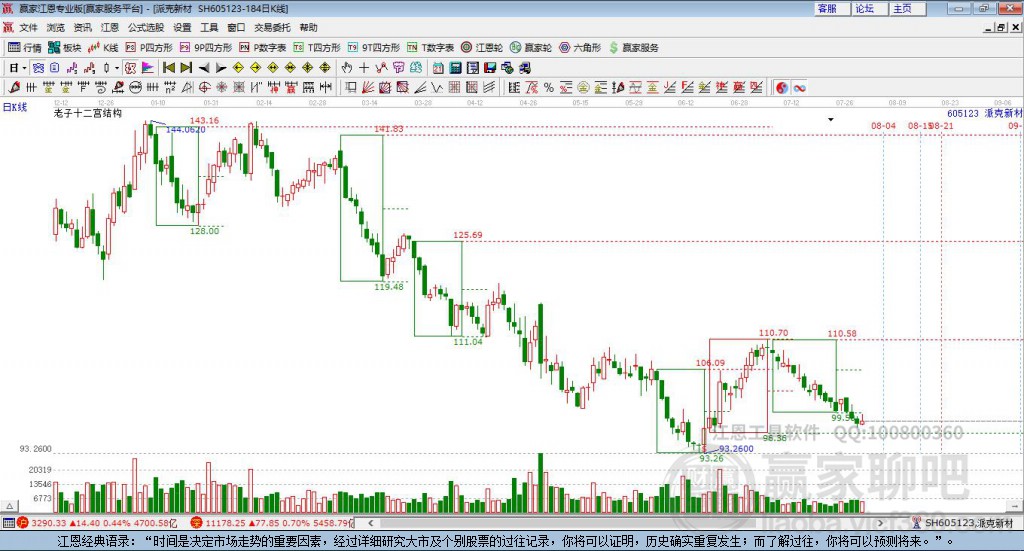The height and width of the screenshot is (551, 1024).
Task: Open the 9P四方形 tool
Action: 206,48
